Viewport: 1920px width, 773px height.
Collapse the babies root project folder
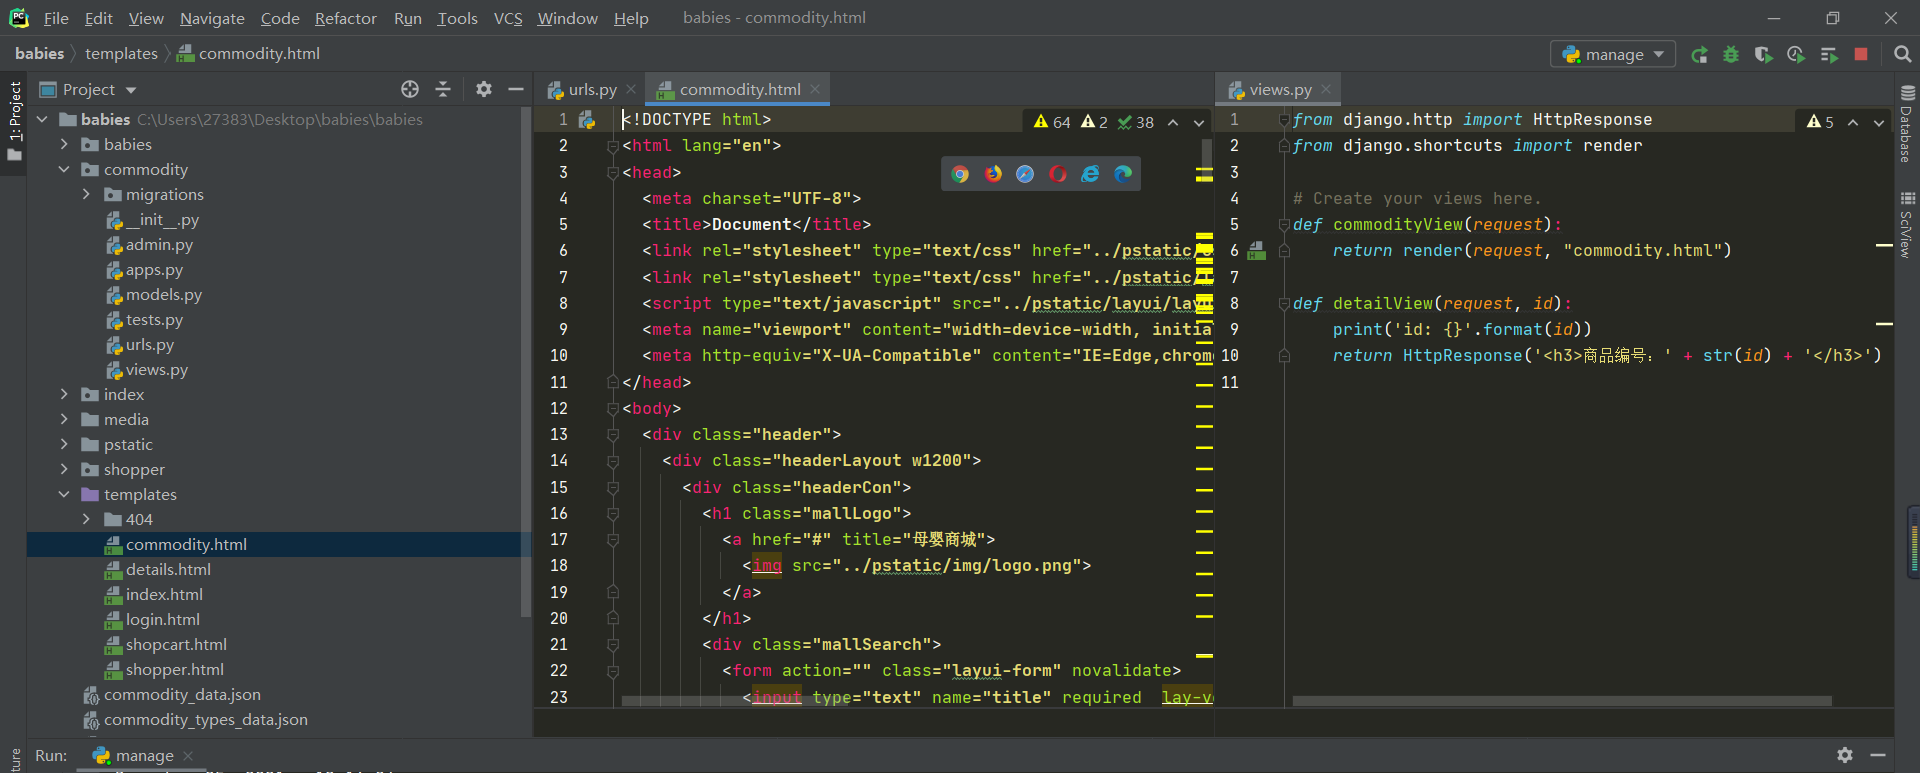(42, 119)
